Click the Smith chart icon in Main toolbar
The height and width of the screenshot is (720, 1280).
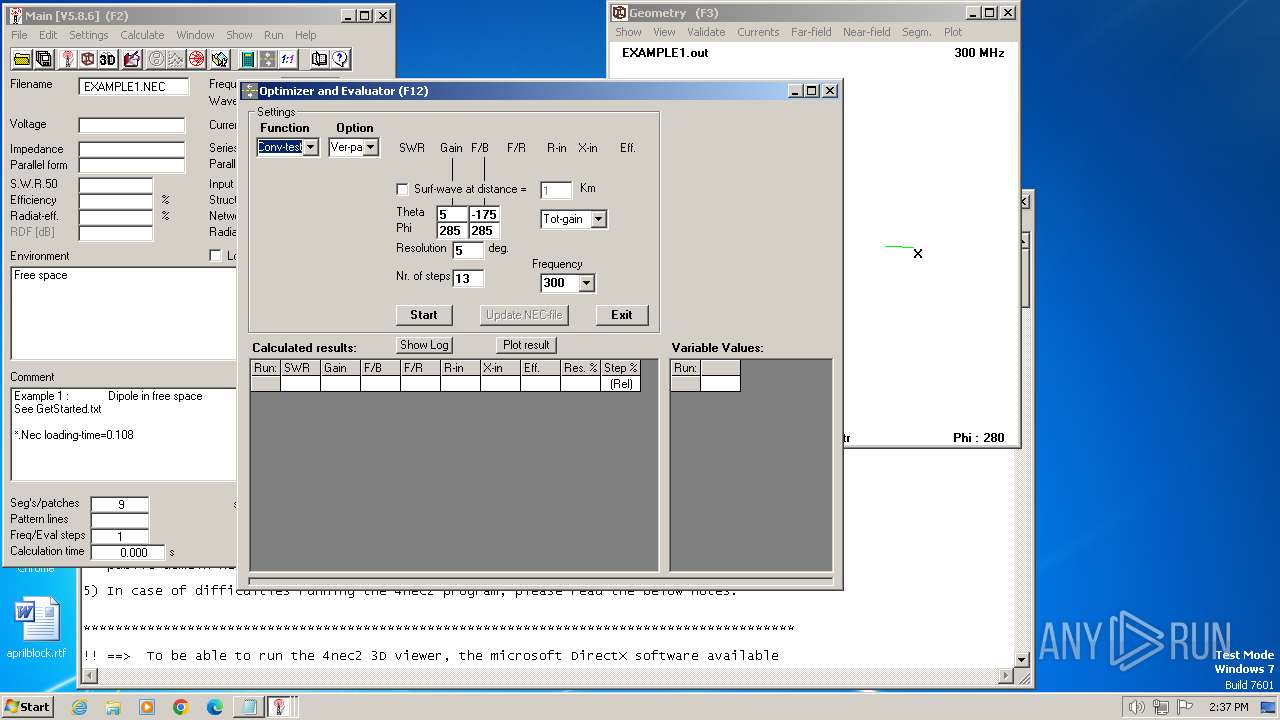click(x=156, y=59)
